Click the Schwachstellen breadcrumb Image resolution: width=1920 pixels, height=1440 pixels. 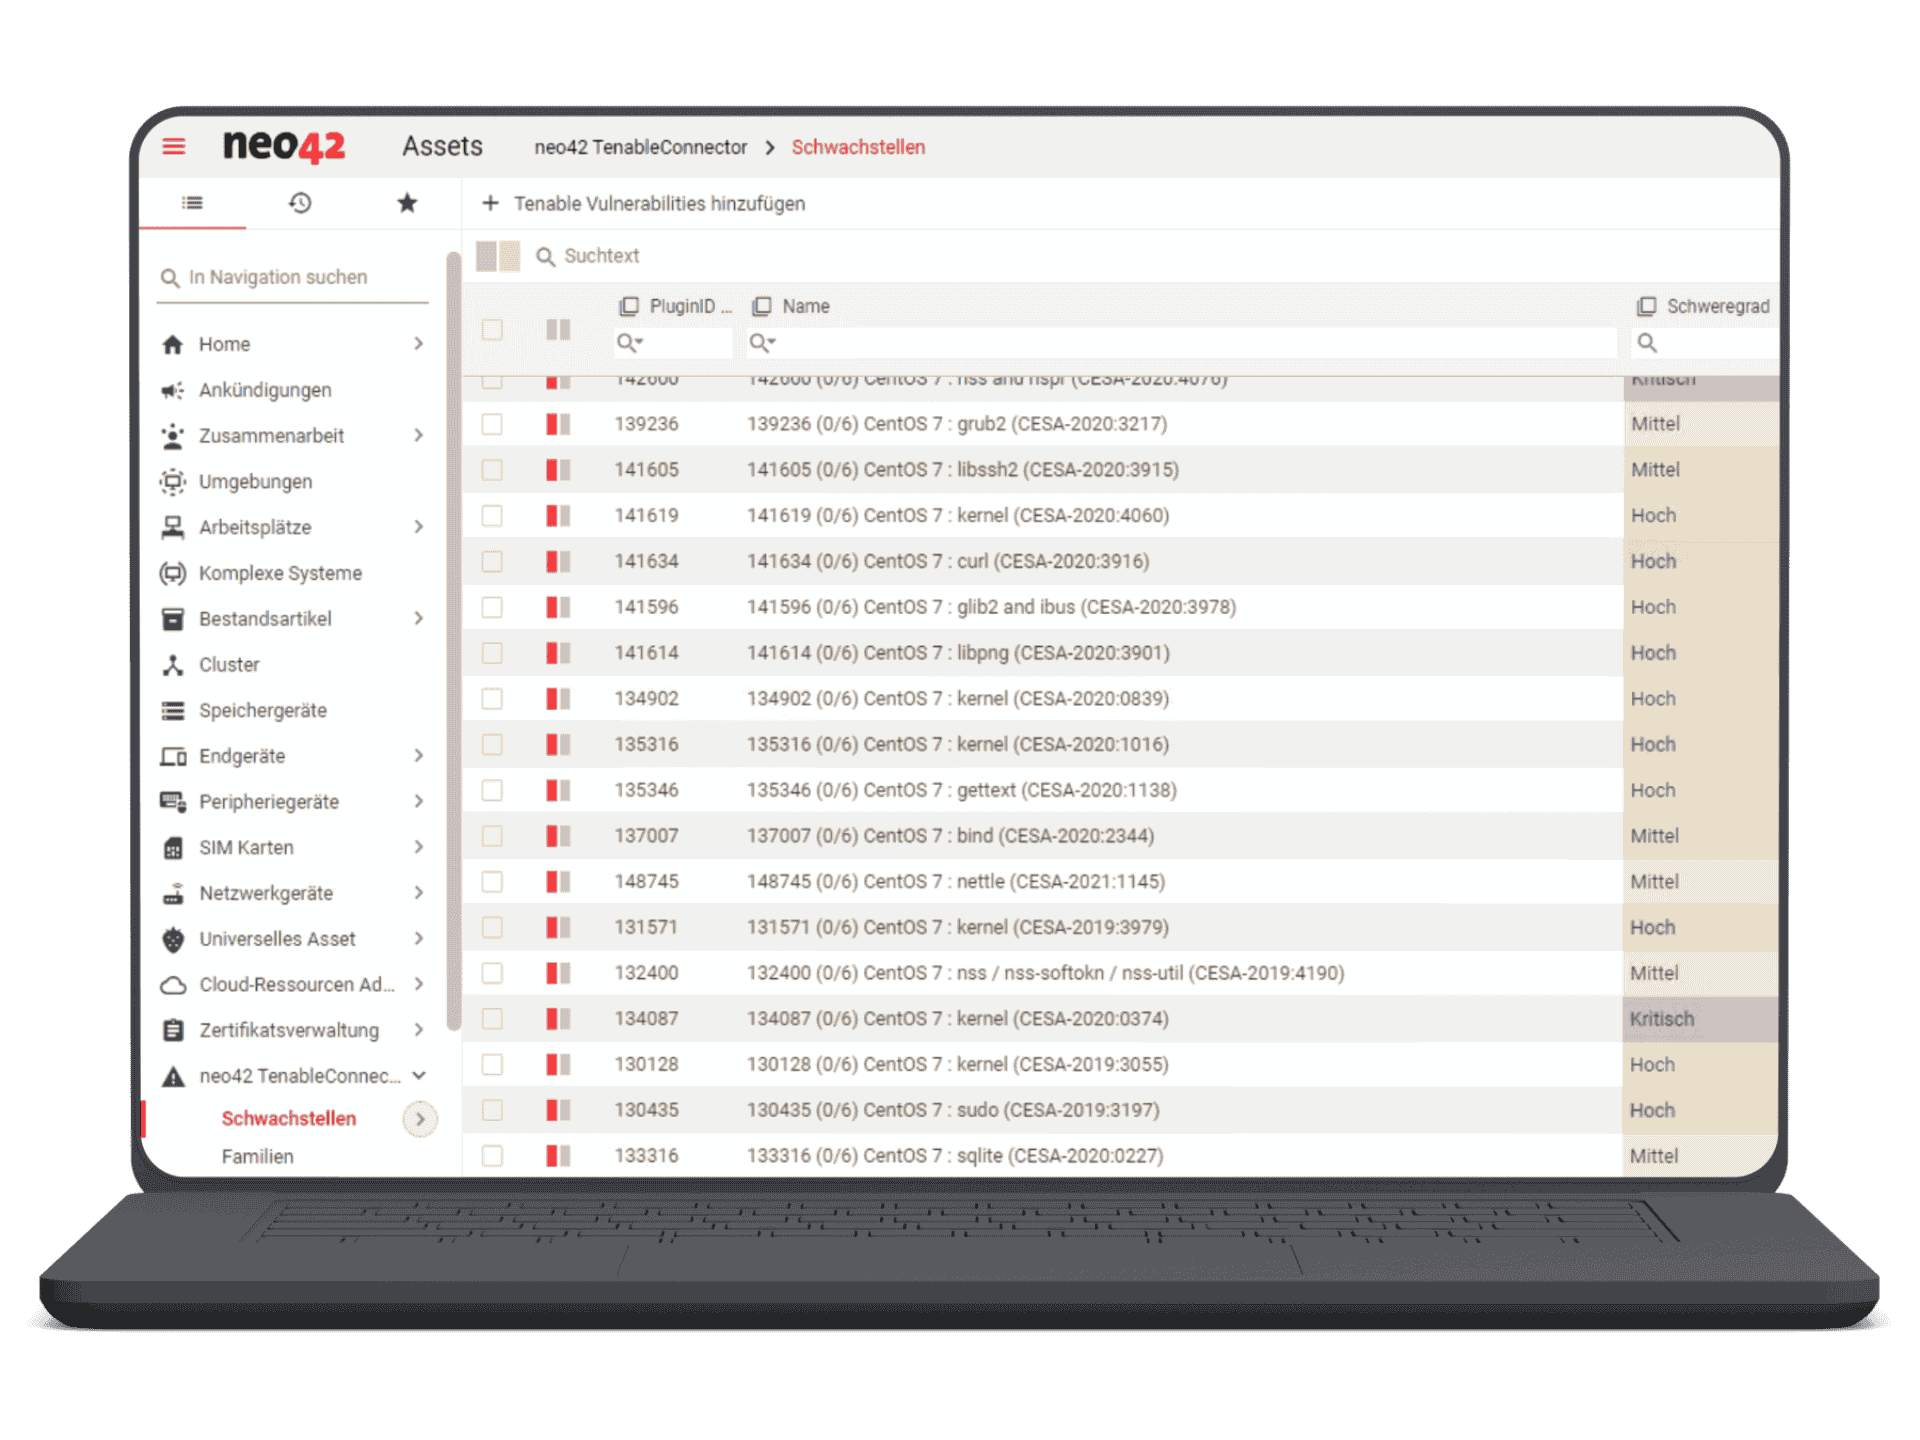pyautogui.click(x=859, y=147)
